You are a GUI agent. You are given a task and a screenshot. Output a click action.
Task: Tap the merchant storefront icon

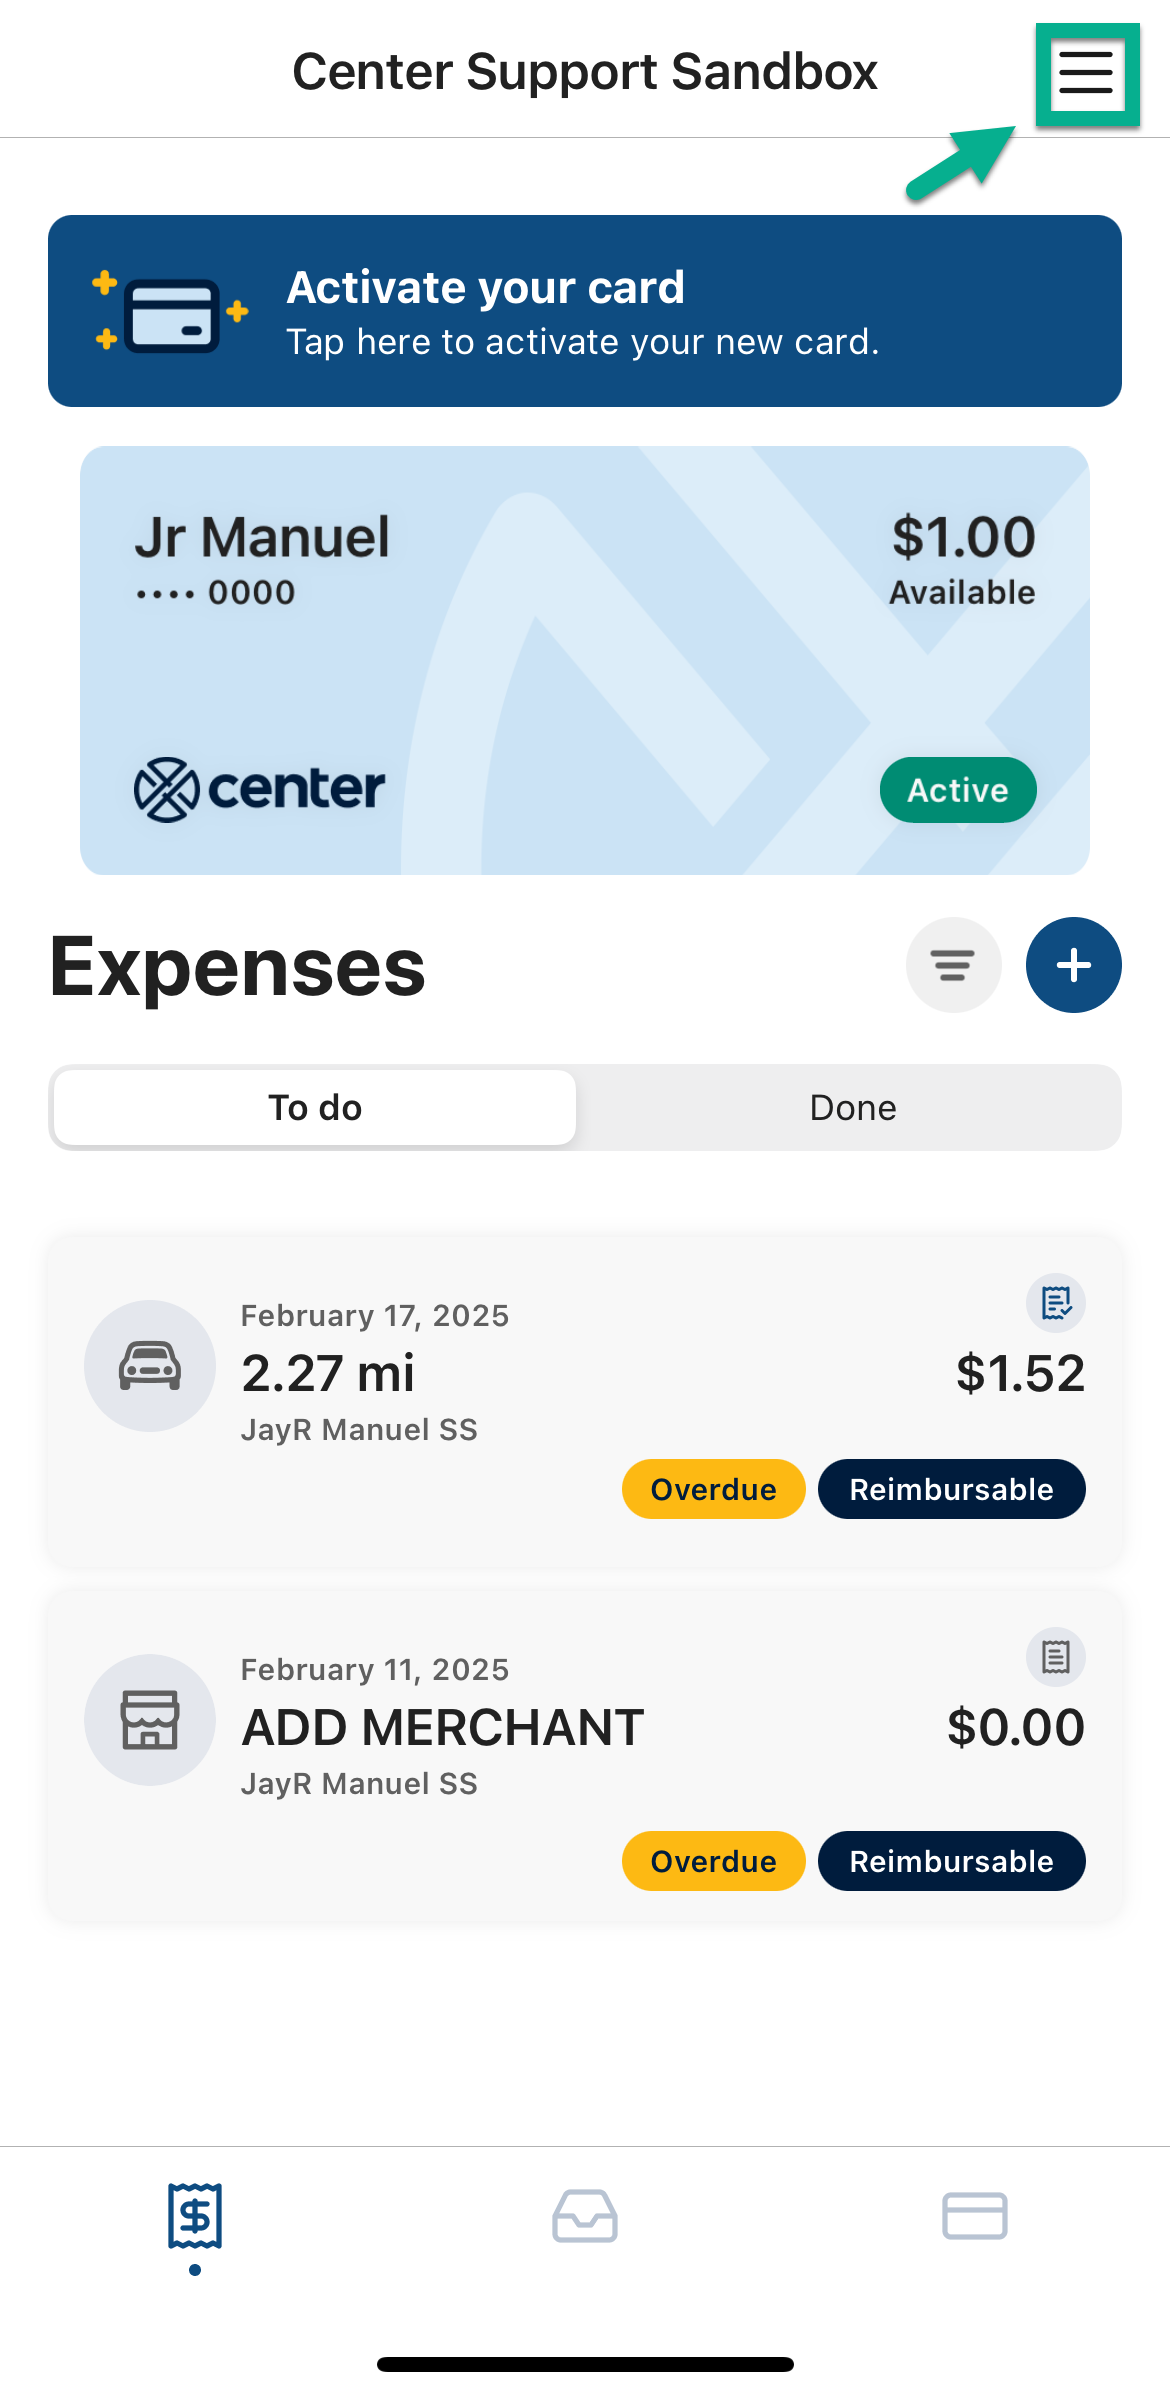(150, 1719)
